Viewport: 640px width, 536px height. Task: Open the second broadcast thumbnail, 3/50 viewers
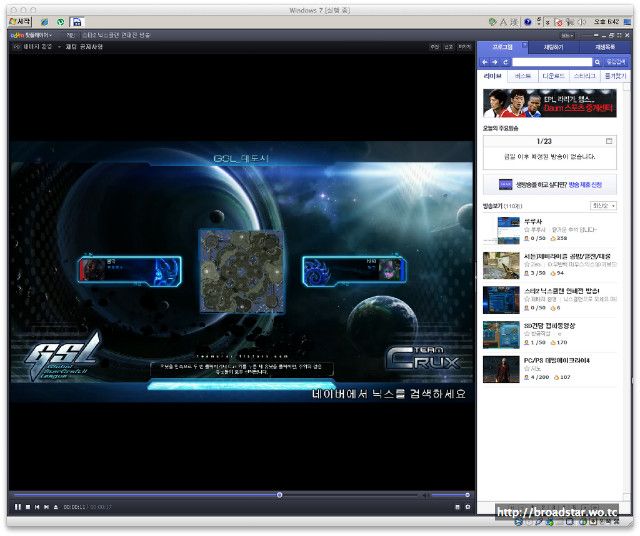[x=501, y=265]
